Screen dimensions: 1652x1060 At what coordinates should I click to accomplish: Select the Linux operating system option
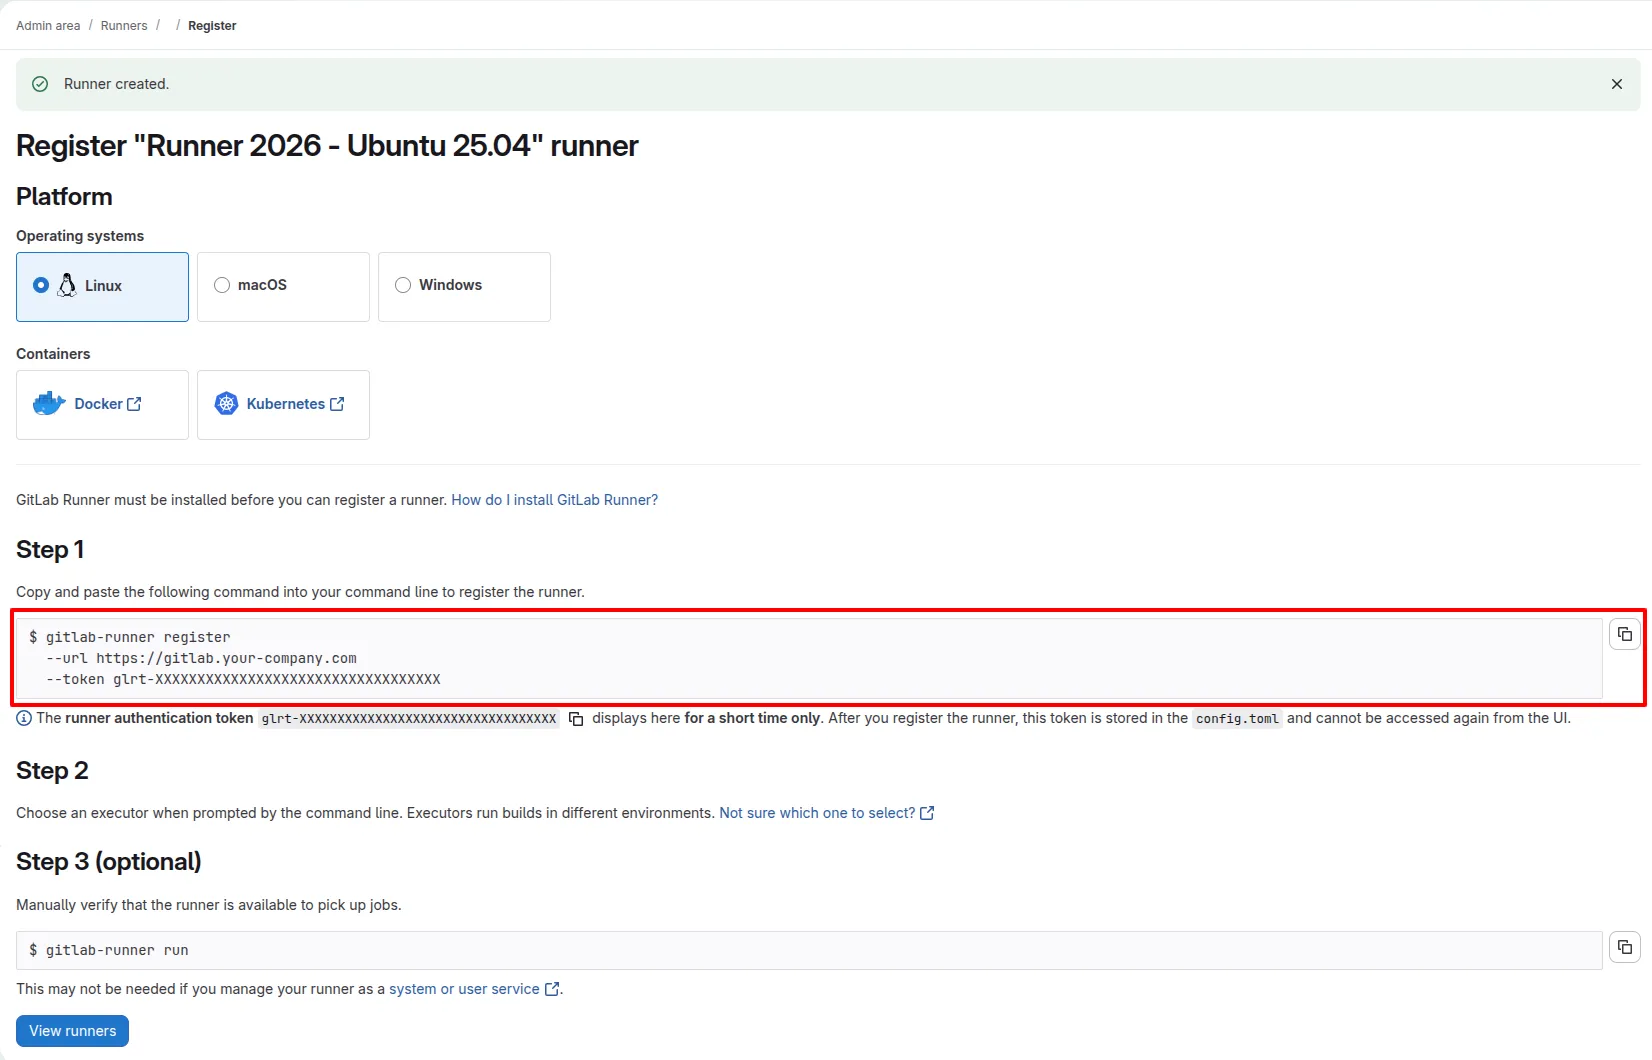tap(102, 287)
